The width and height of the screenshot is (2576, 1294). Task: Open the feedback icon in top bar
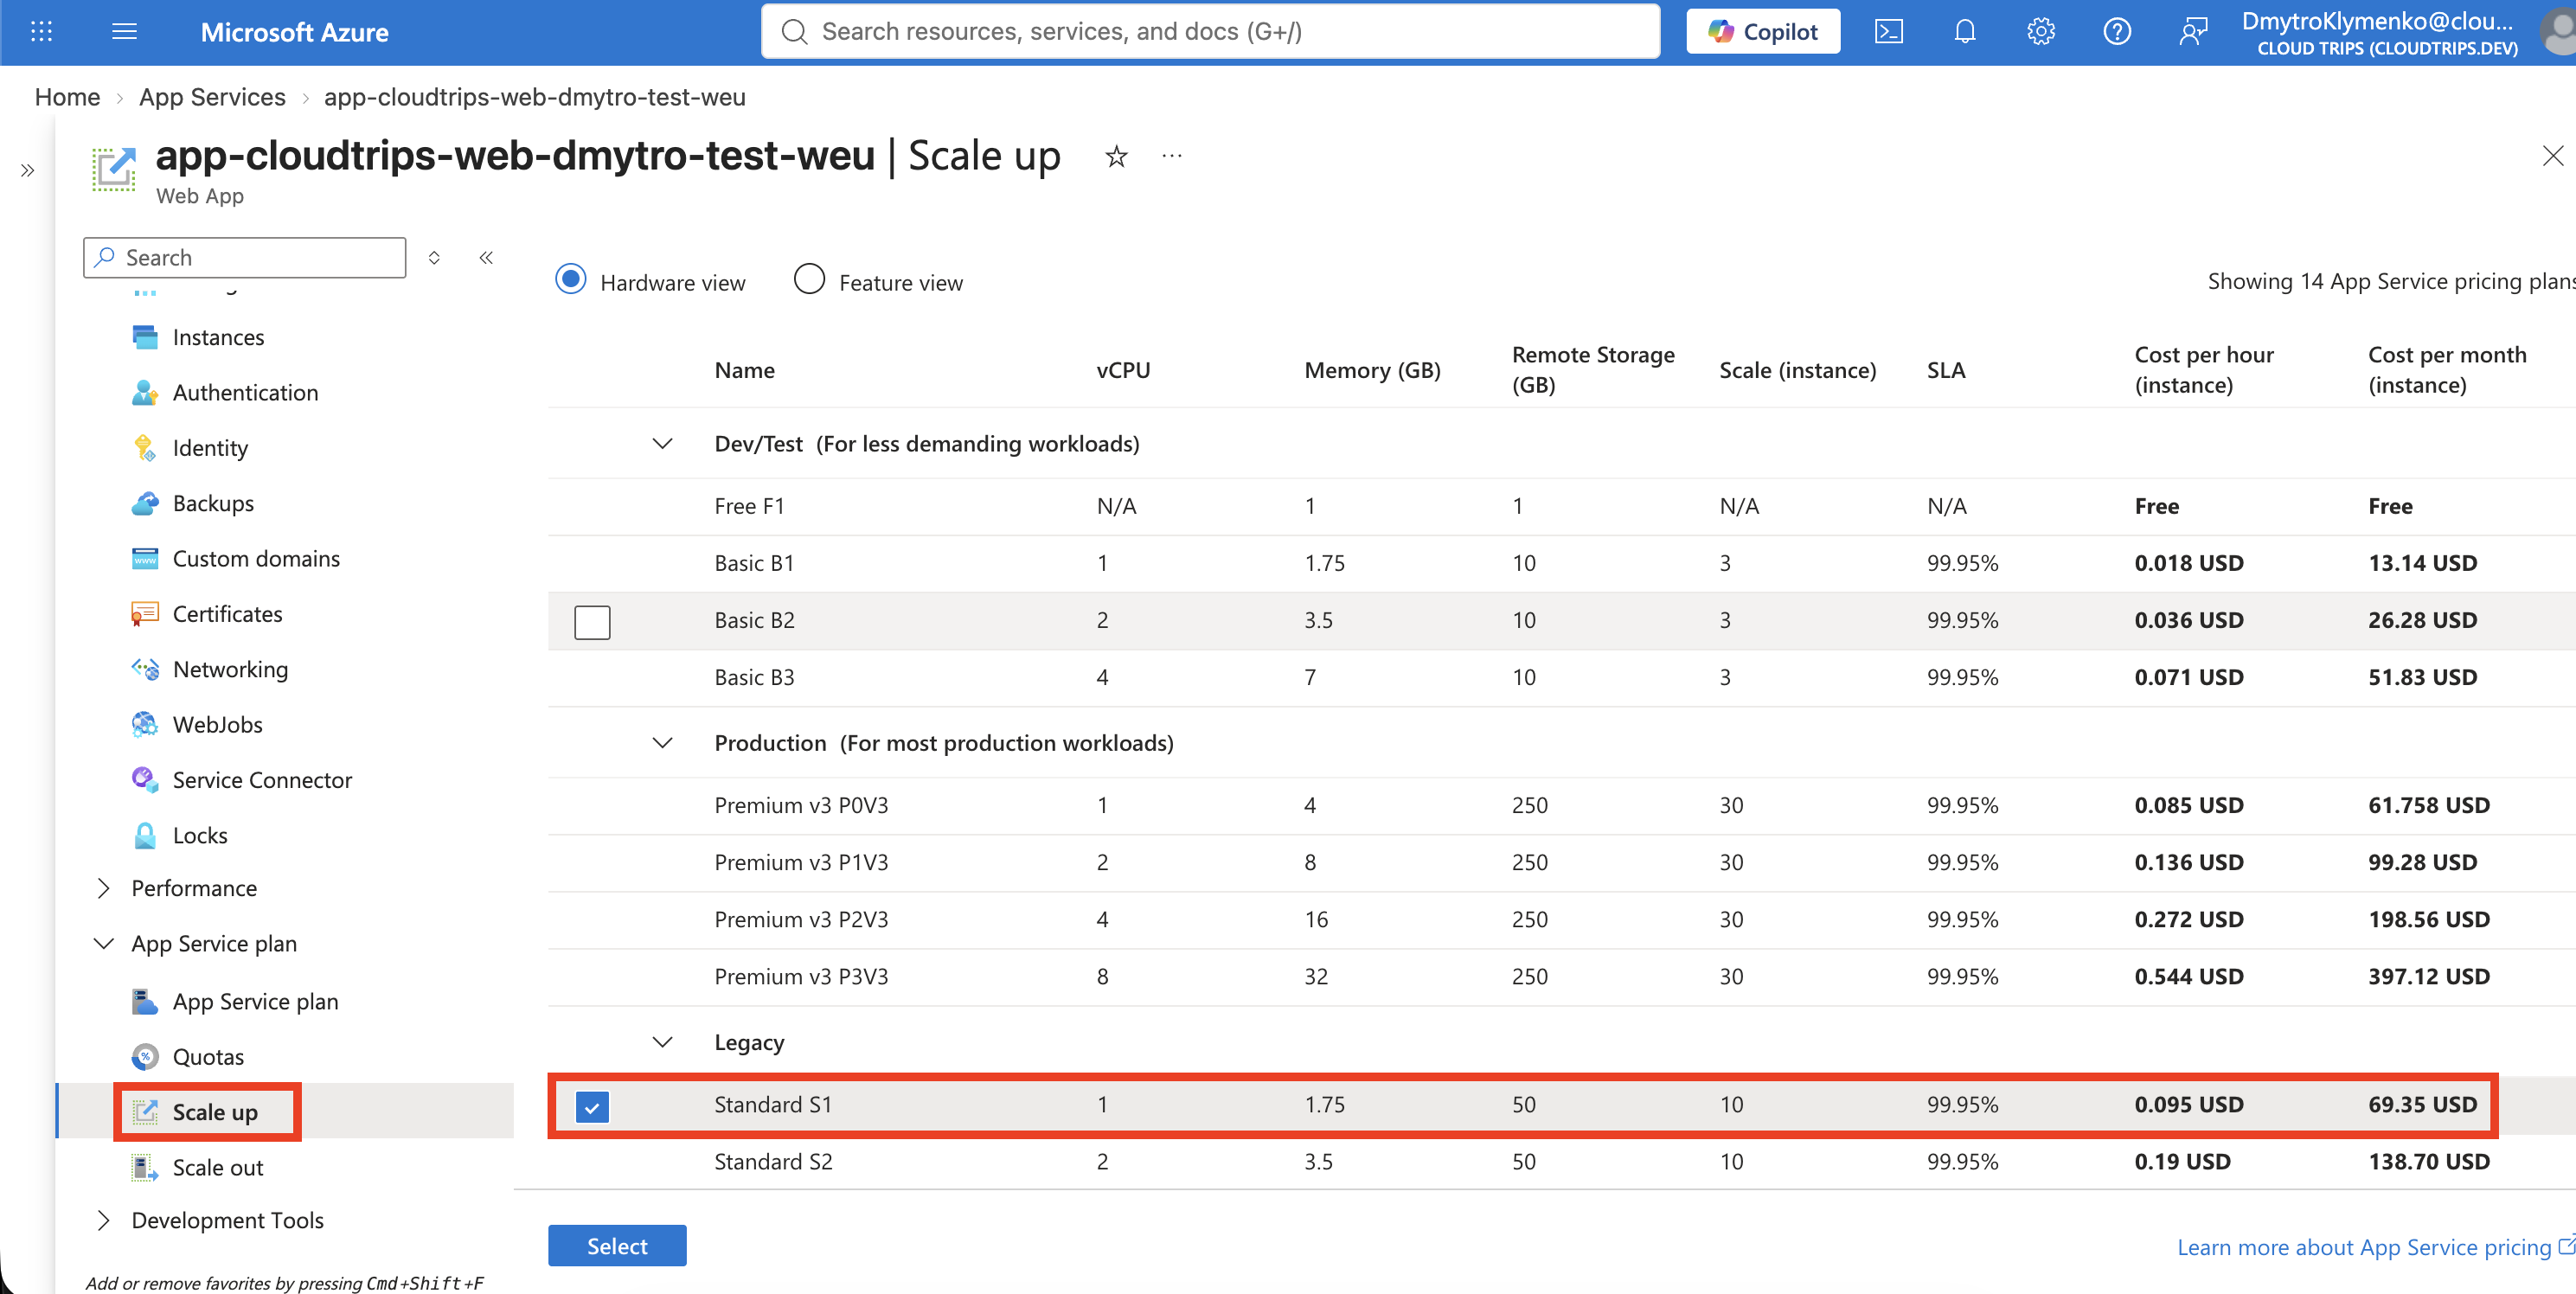2192,32
